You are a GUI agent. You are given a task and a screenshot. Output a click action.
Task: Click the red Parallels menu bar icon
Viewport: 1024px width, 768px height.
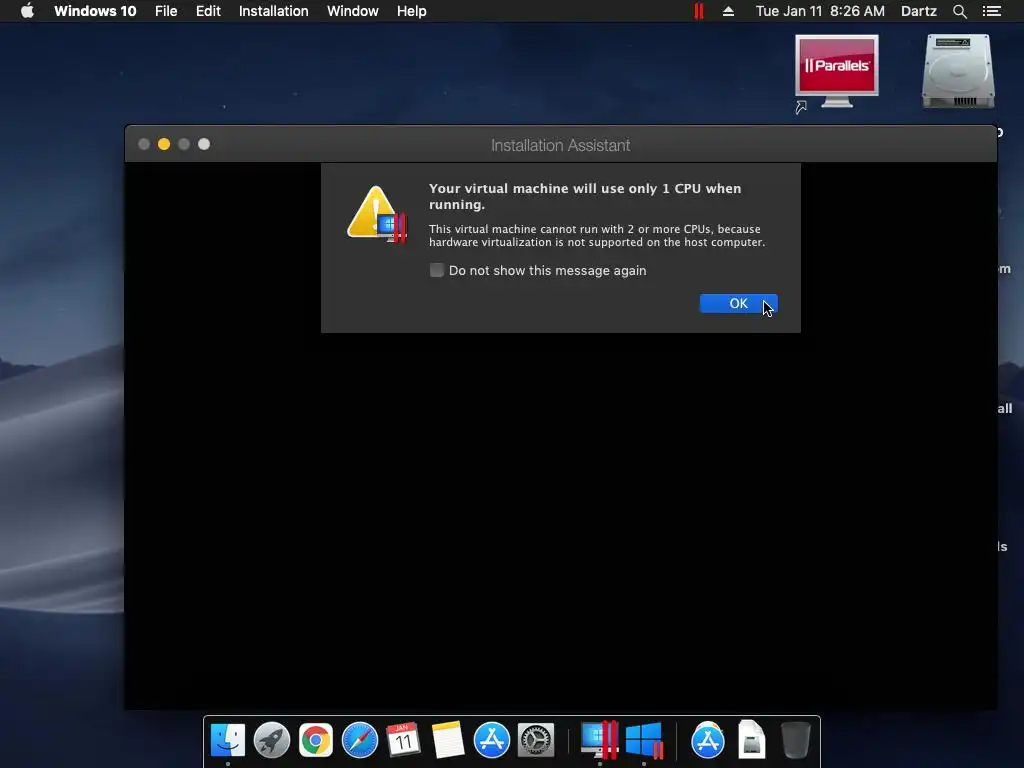click(x=699, y=11)
